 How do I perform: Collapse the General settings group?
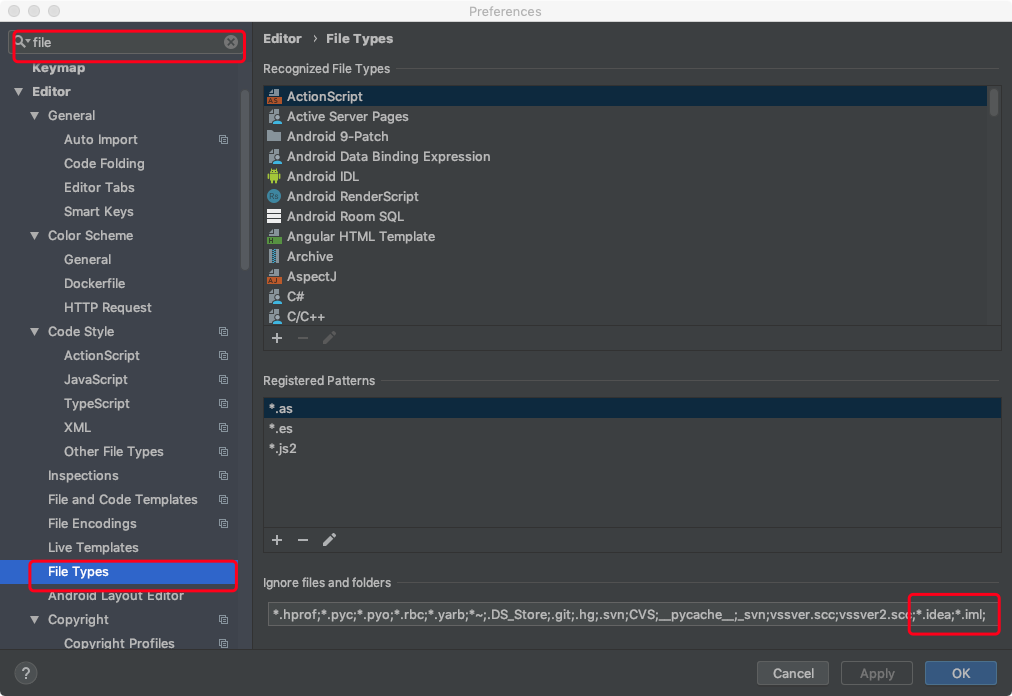click(34, 116)
